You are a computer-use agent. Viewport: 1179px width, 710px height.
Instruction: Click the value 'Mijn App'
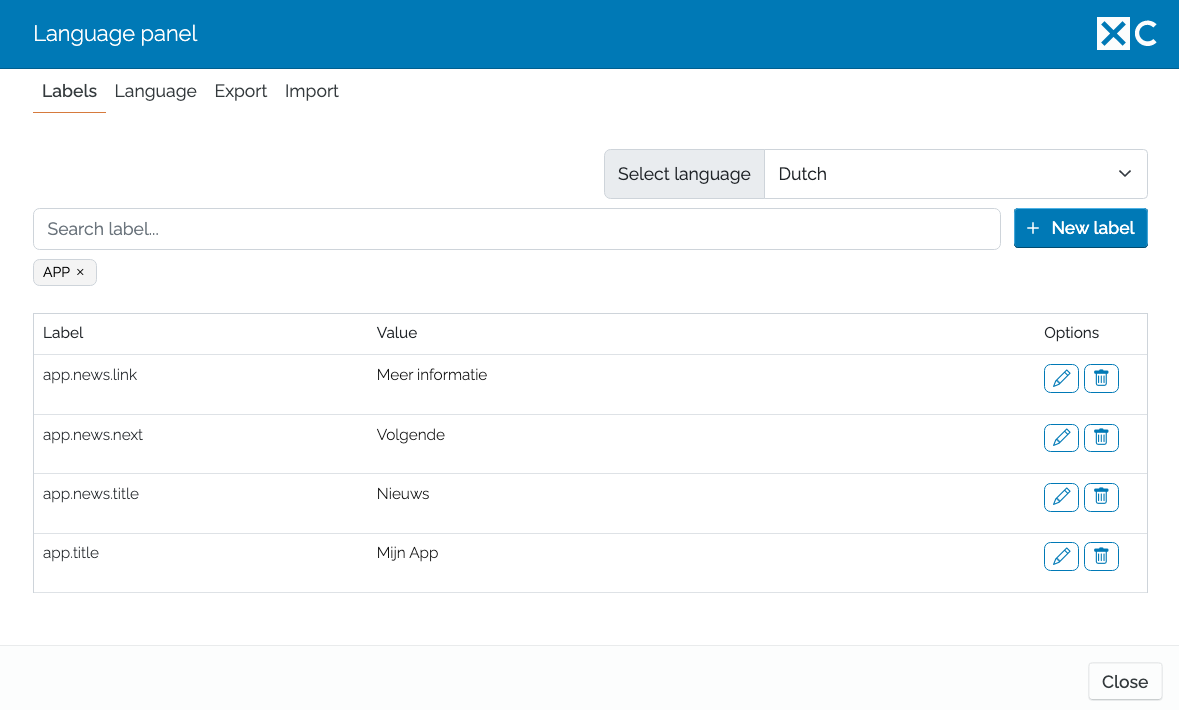(408, 553)
